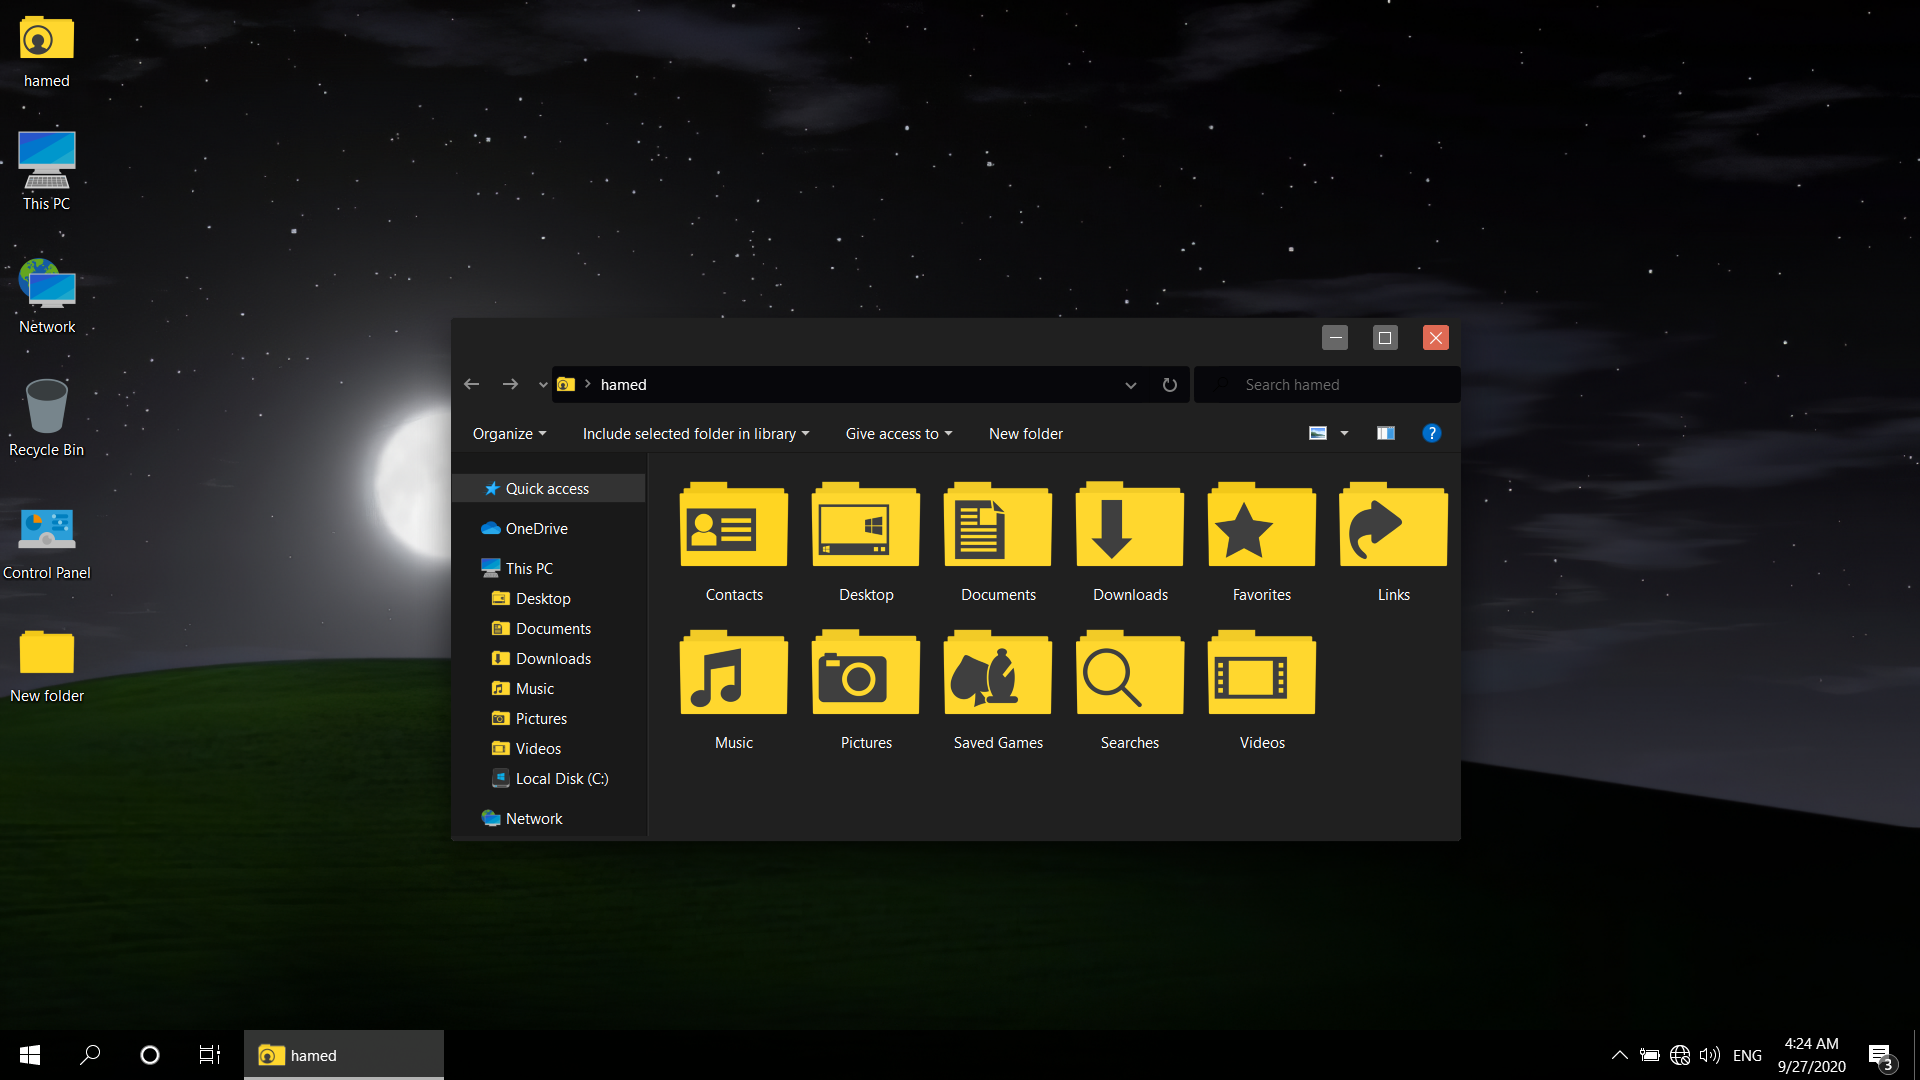Click the refresh button in address bar
Screen dimensions: 1920x1080
click(x=1169, y=385)
